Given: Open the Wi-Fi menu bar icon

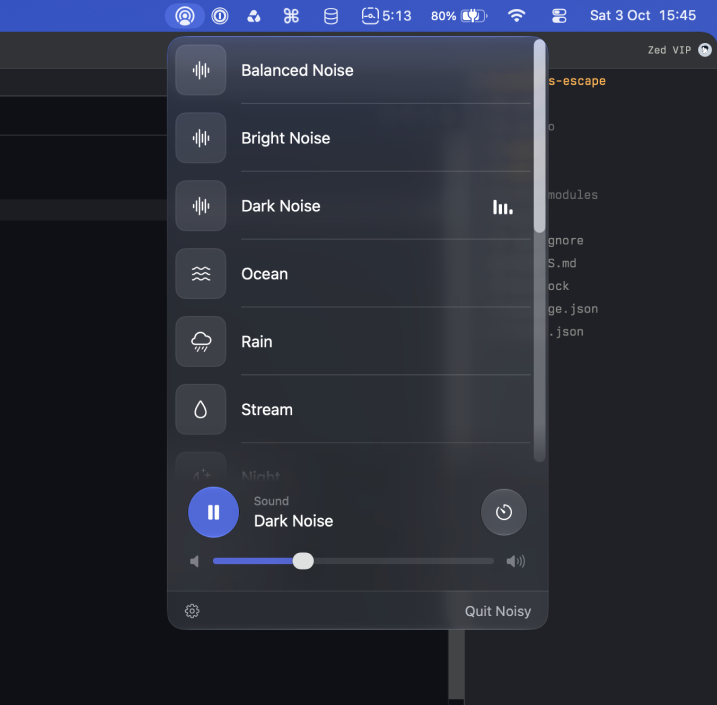Looking at the screenshot, I should tap(516, 16).
